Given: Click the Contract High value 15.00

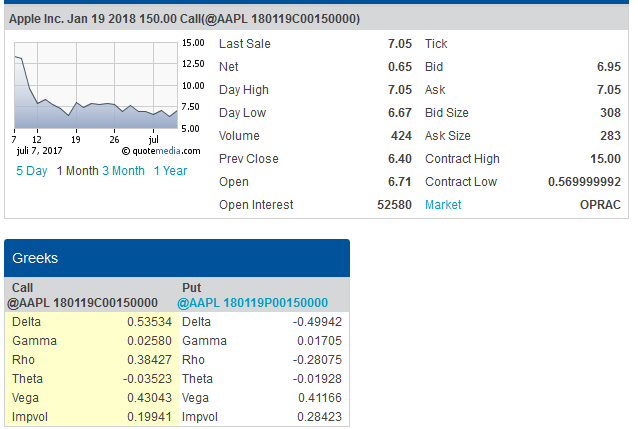Looking at the screenshot, I should pos(605,159).
